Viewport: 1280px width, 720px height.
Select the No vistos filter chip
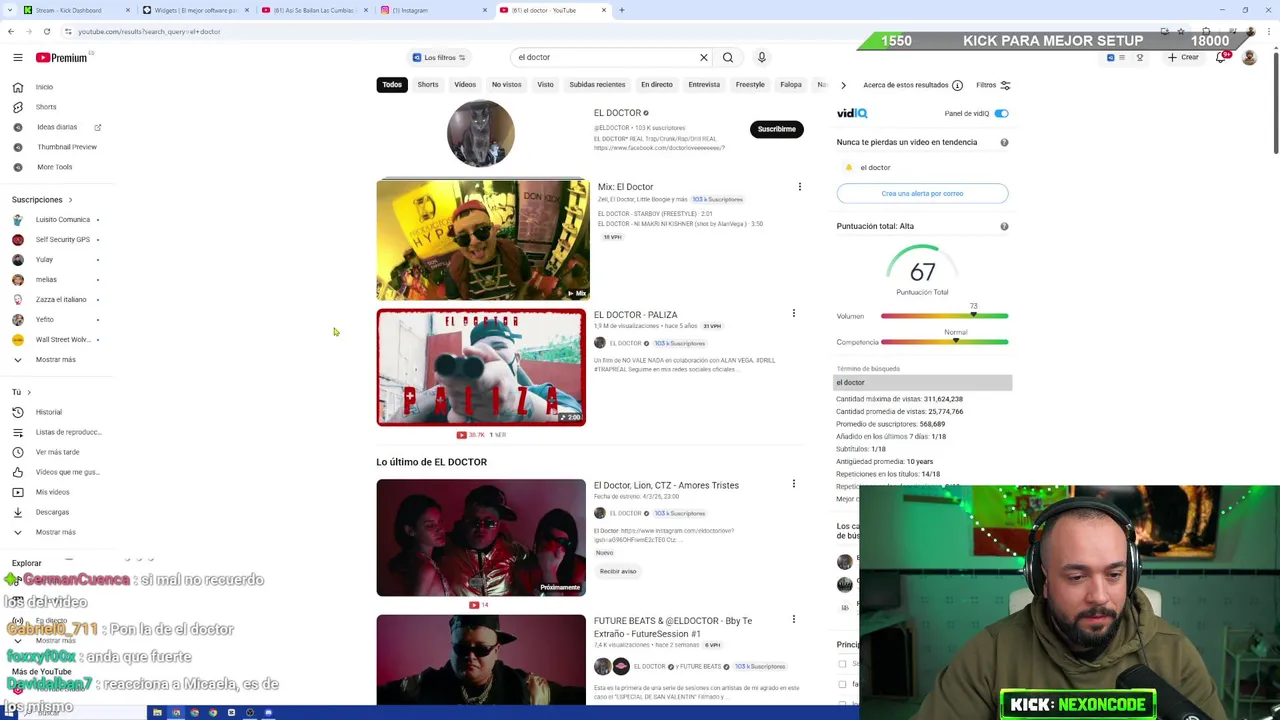tap(506, 85)
